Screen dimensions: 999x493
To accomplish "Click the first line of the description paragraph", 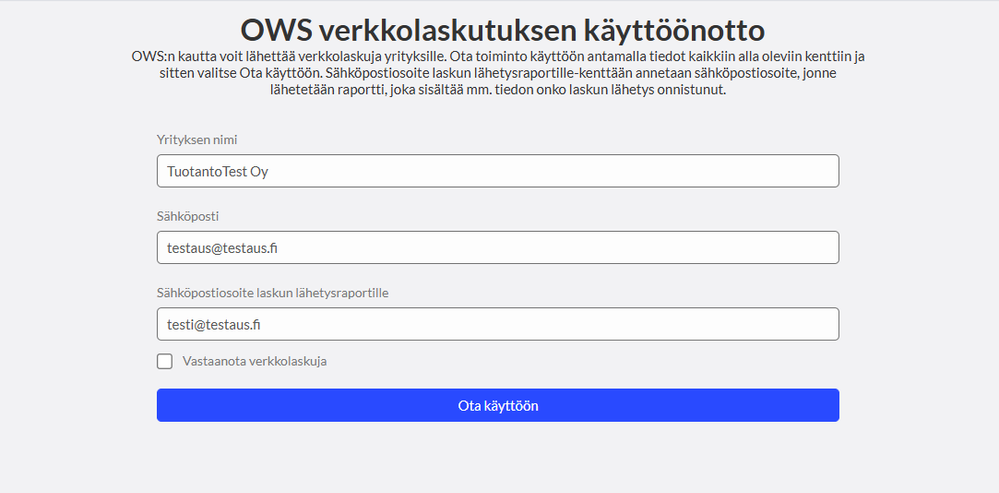I will 498,56.
